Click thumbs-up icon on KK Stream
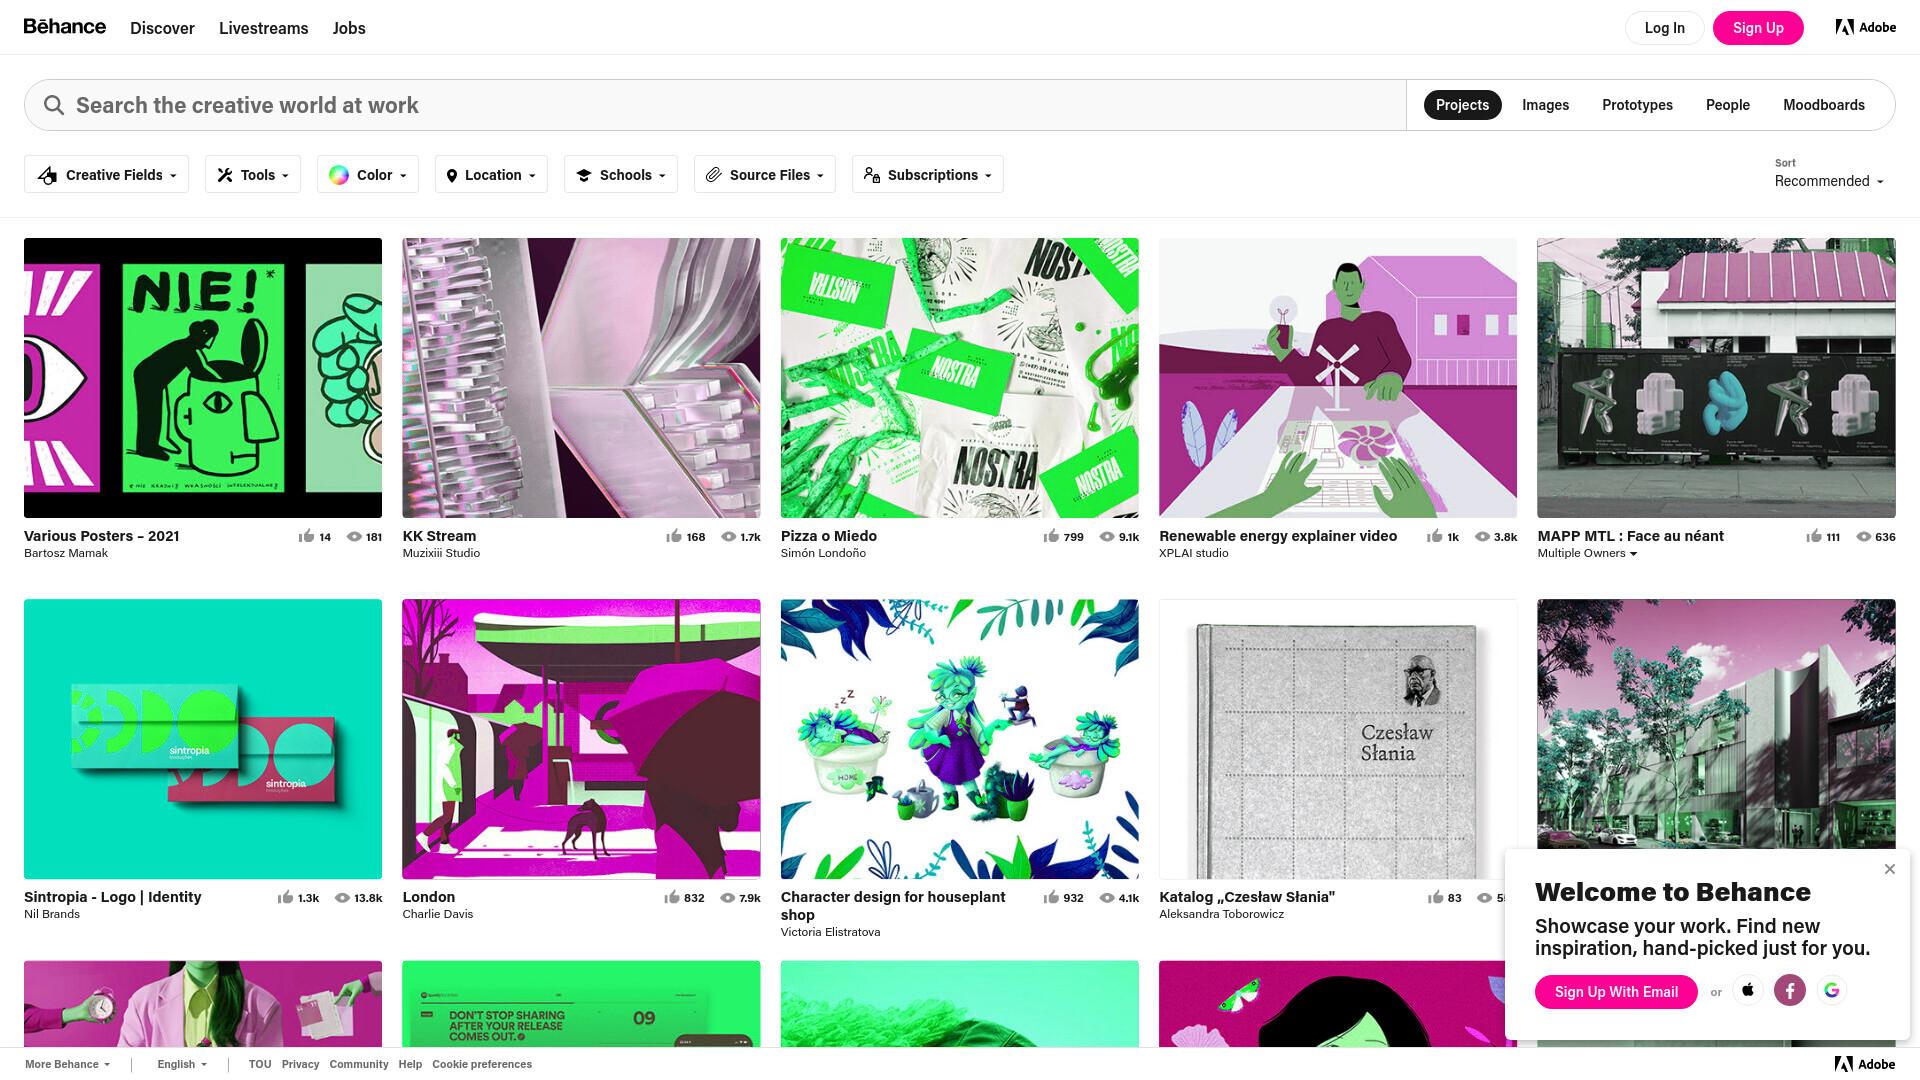 tap(674, 536)
